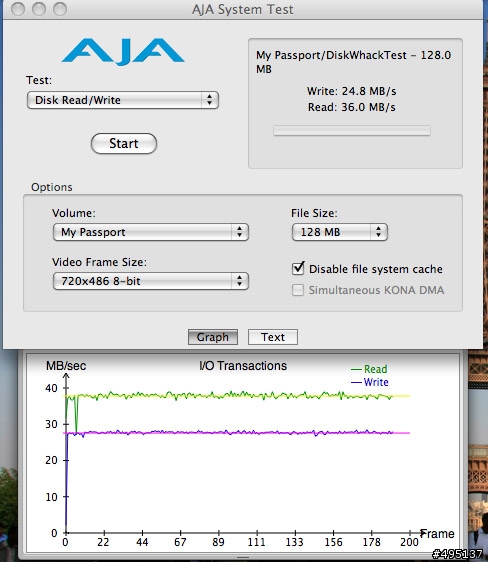The height and width of the screenshot is (562, 488).
Task: Open the Volume dropdown set to My Passport
Action: pyautogui.click(x=150, y=232)
